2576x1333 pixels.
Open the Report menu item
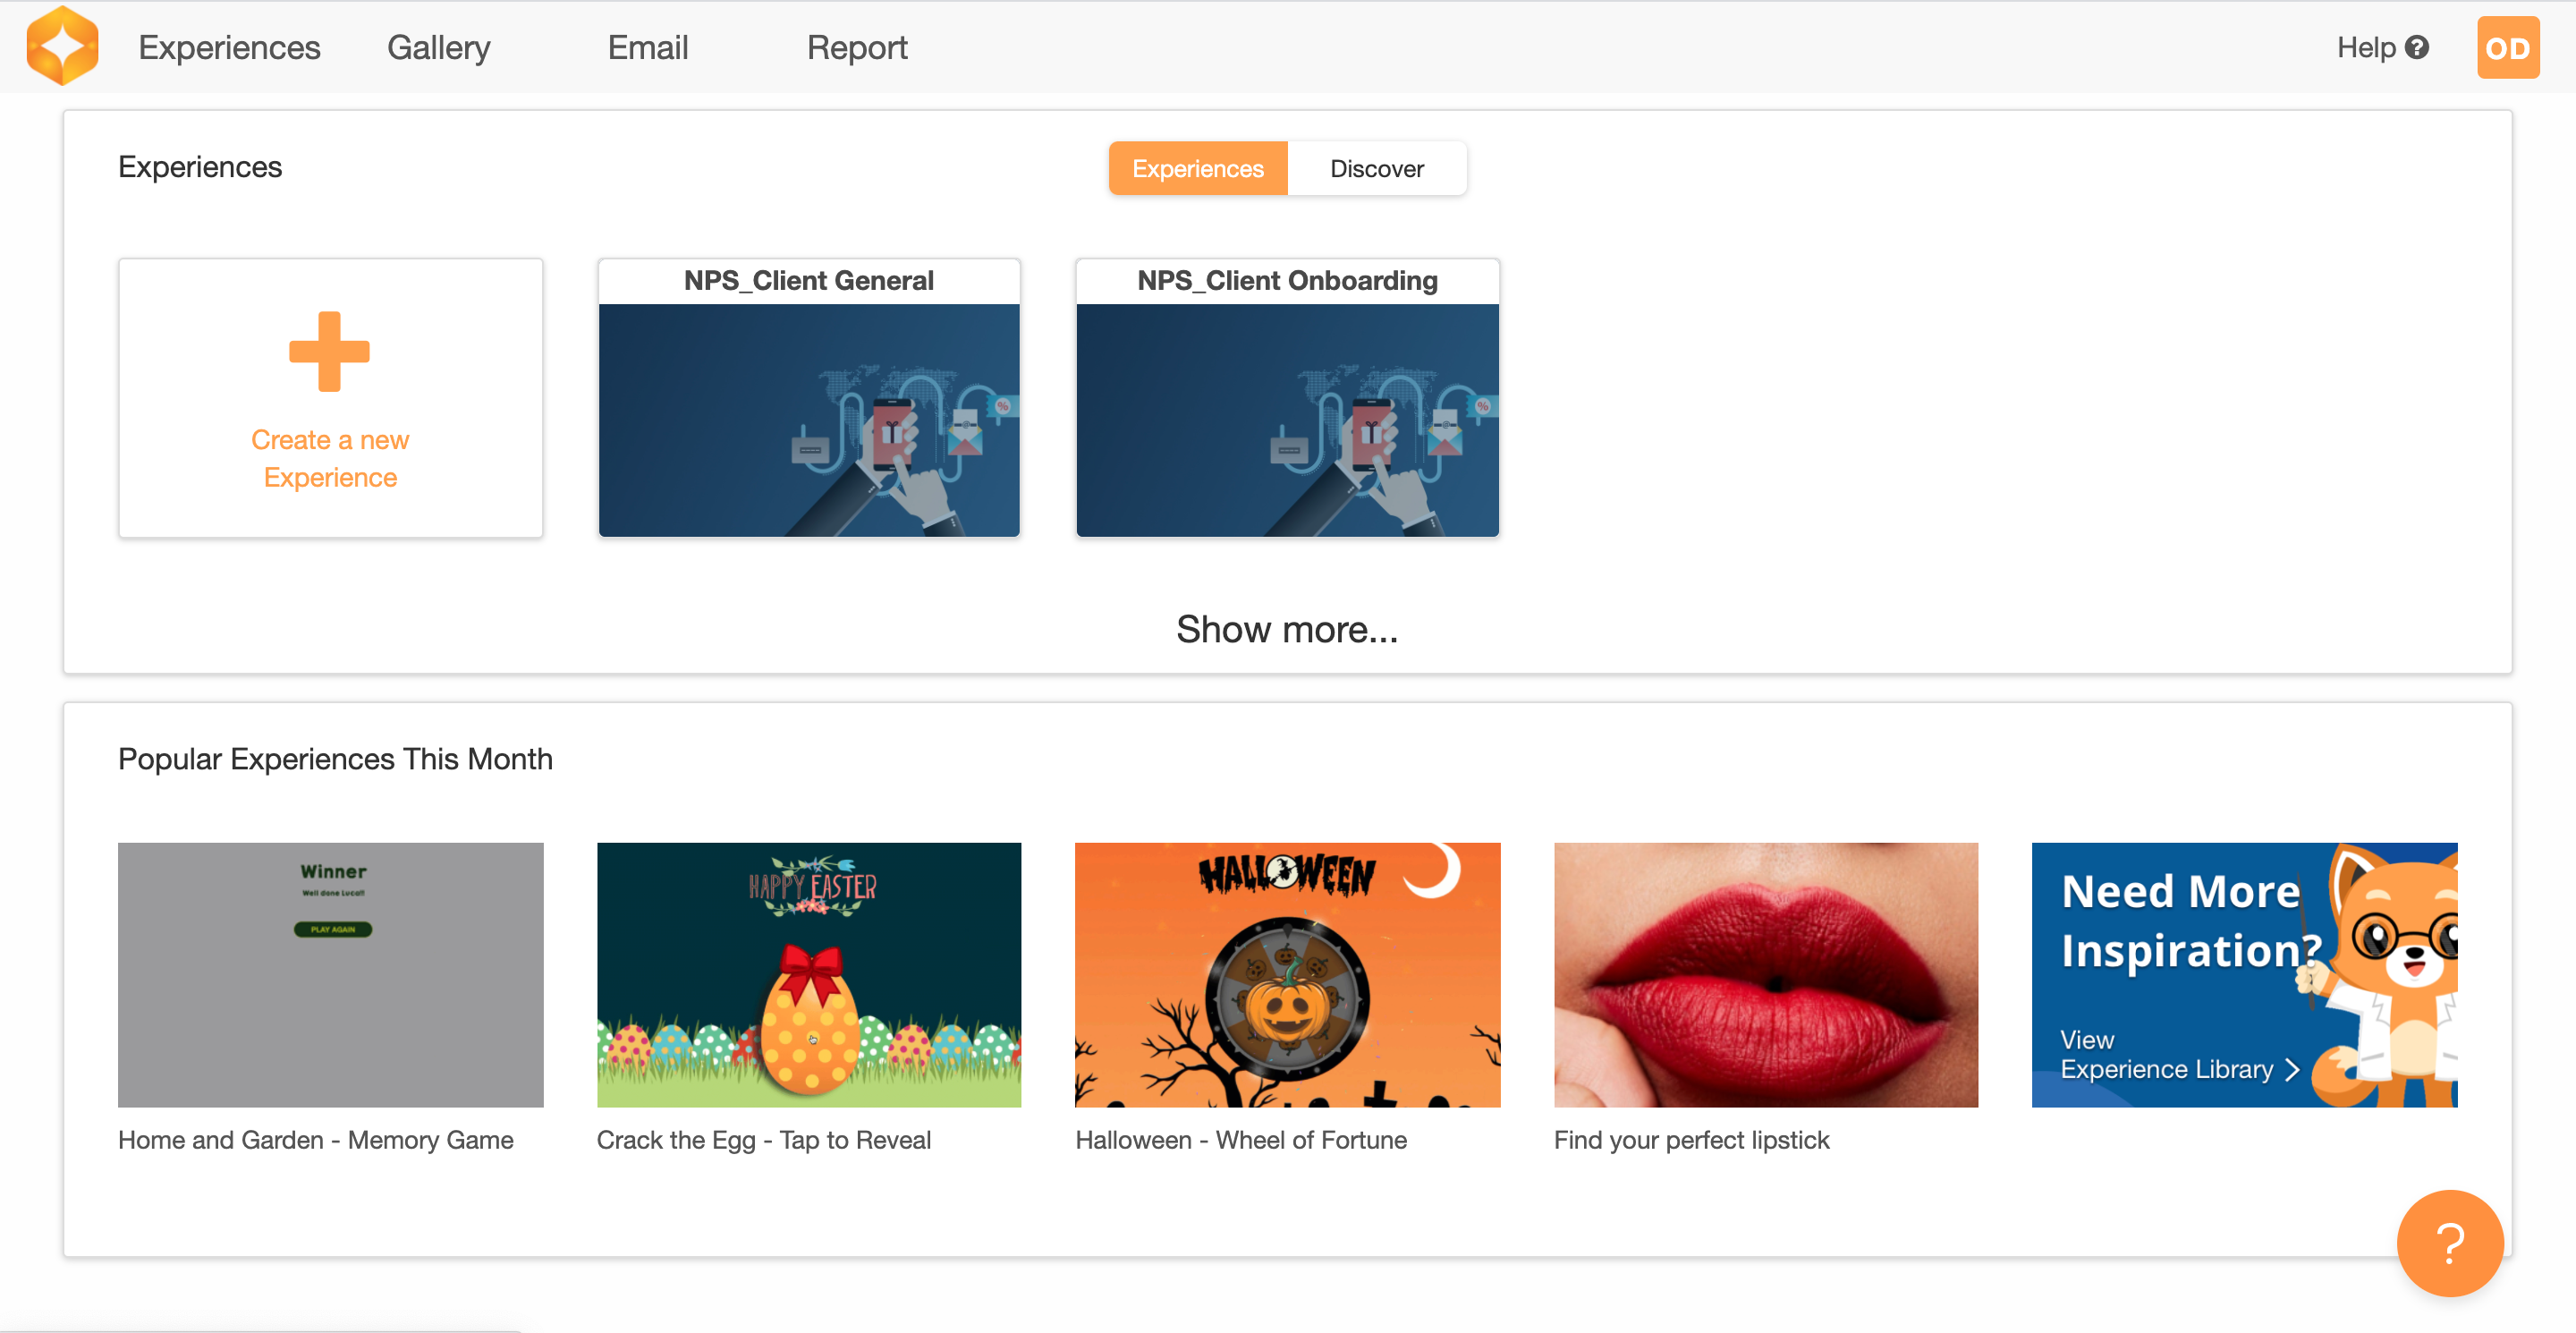pyautogui.click(x=856, y=47)
